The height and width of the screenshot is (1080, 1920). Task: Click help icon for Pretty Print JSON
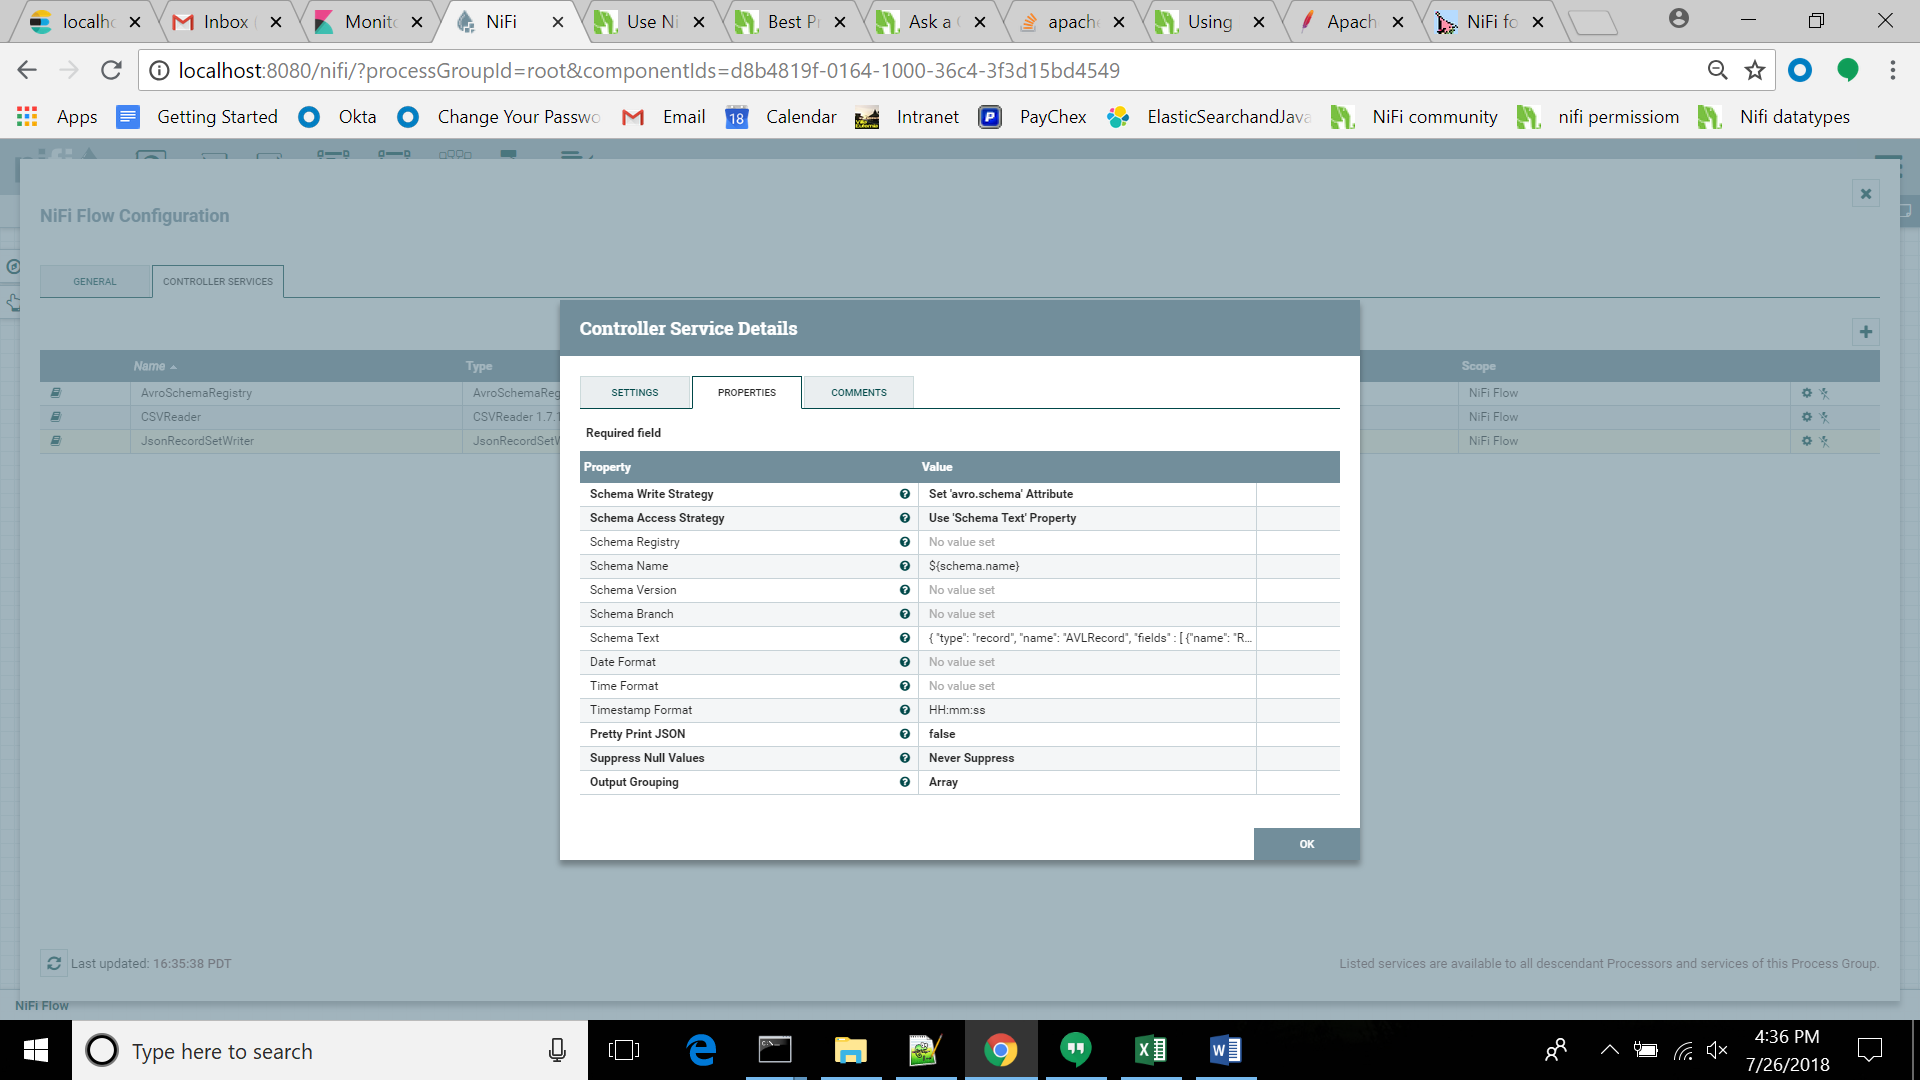pos(904,734)
